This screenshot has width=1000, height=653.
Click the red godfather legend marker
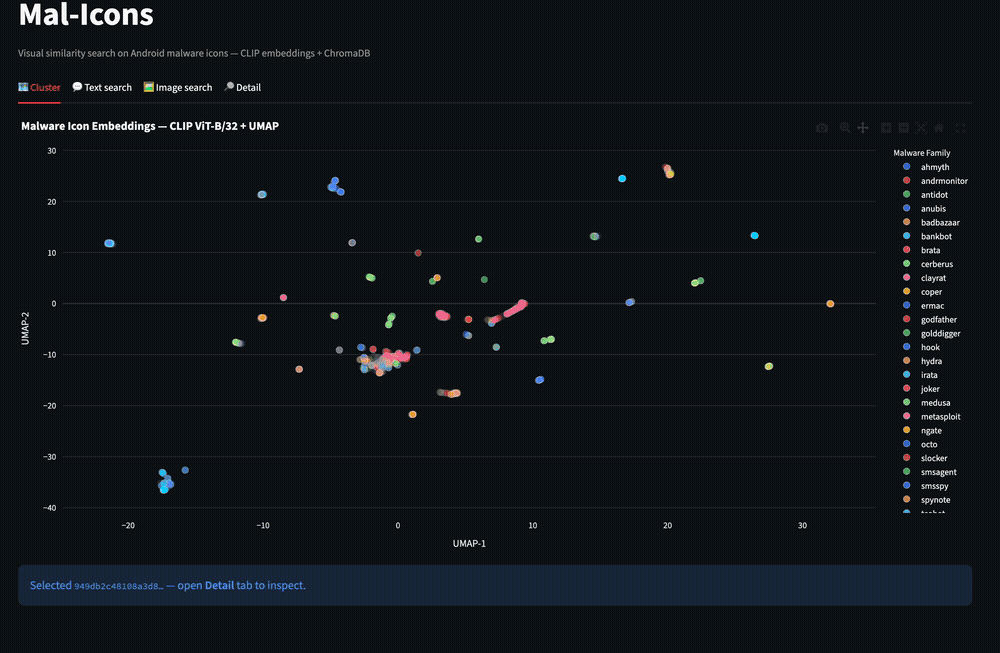click(906, 319)
